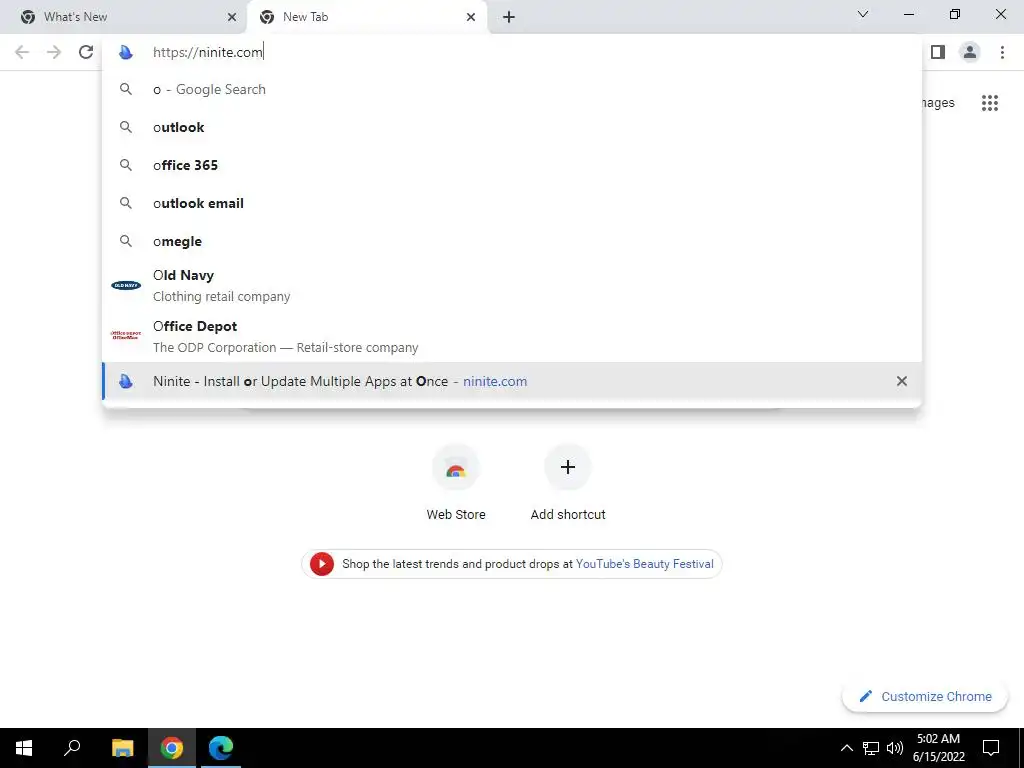Open the YouTube's Beauty Festival link

tap(645, 564)
